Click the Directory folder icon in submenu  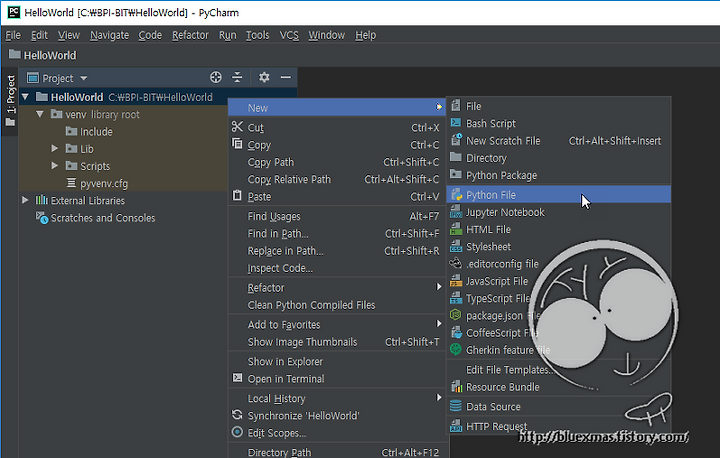(x=456, y=157)
